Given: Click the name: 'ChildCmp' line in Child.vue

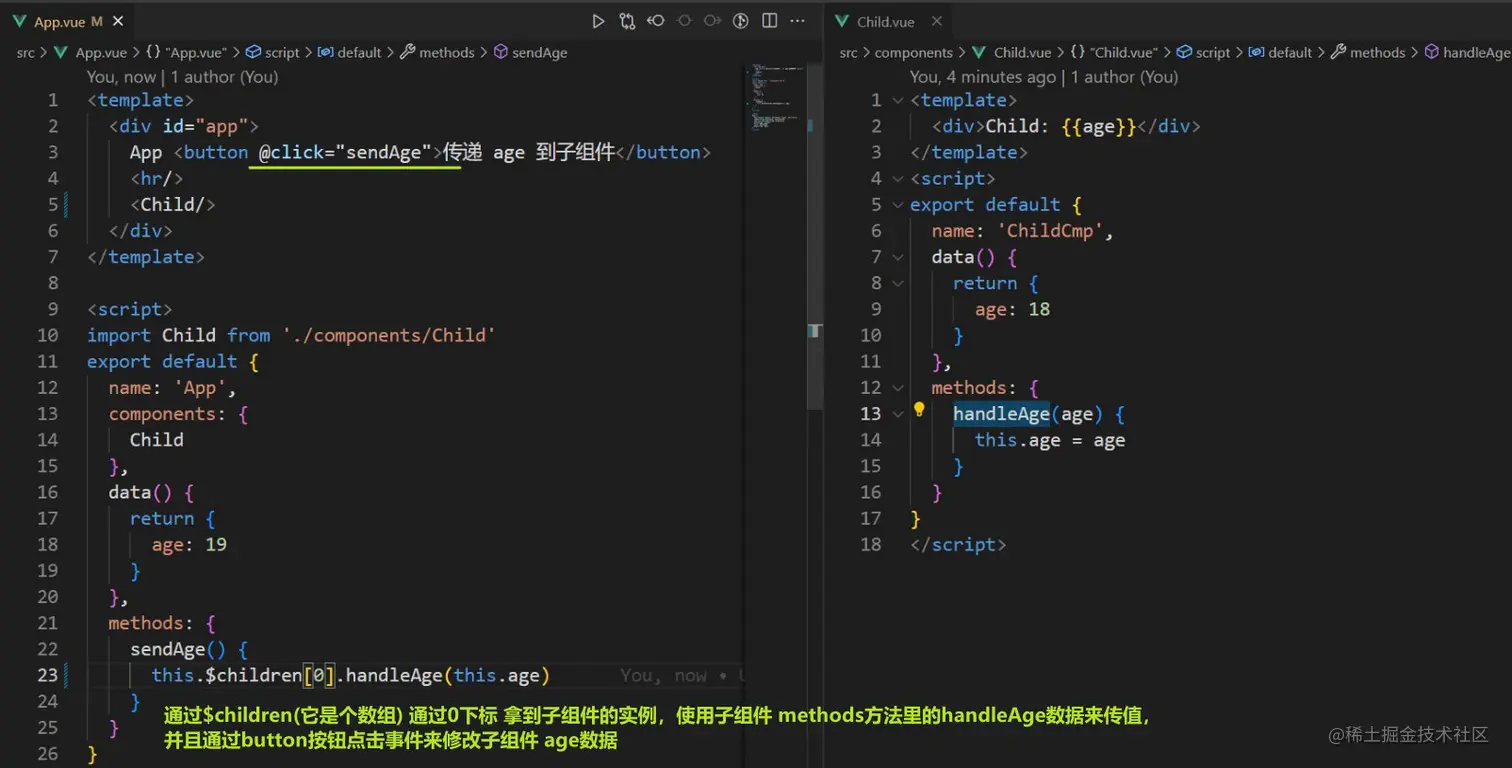Looking at the screenshot, I should [x=1023, y=230].
